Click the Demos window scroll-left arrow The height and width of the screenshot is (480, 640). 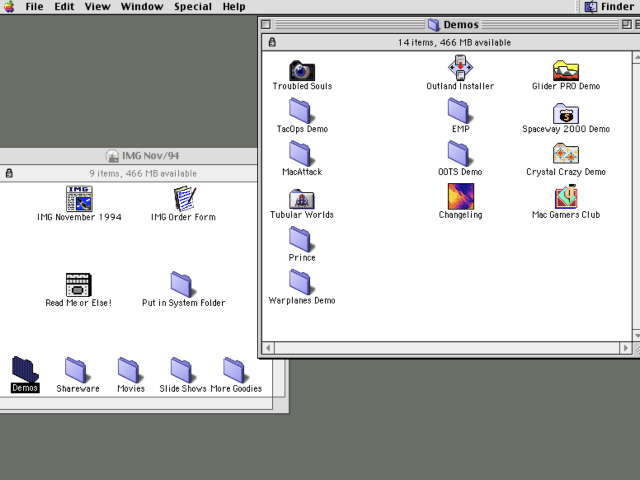click(x=268, y=348)
